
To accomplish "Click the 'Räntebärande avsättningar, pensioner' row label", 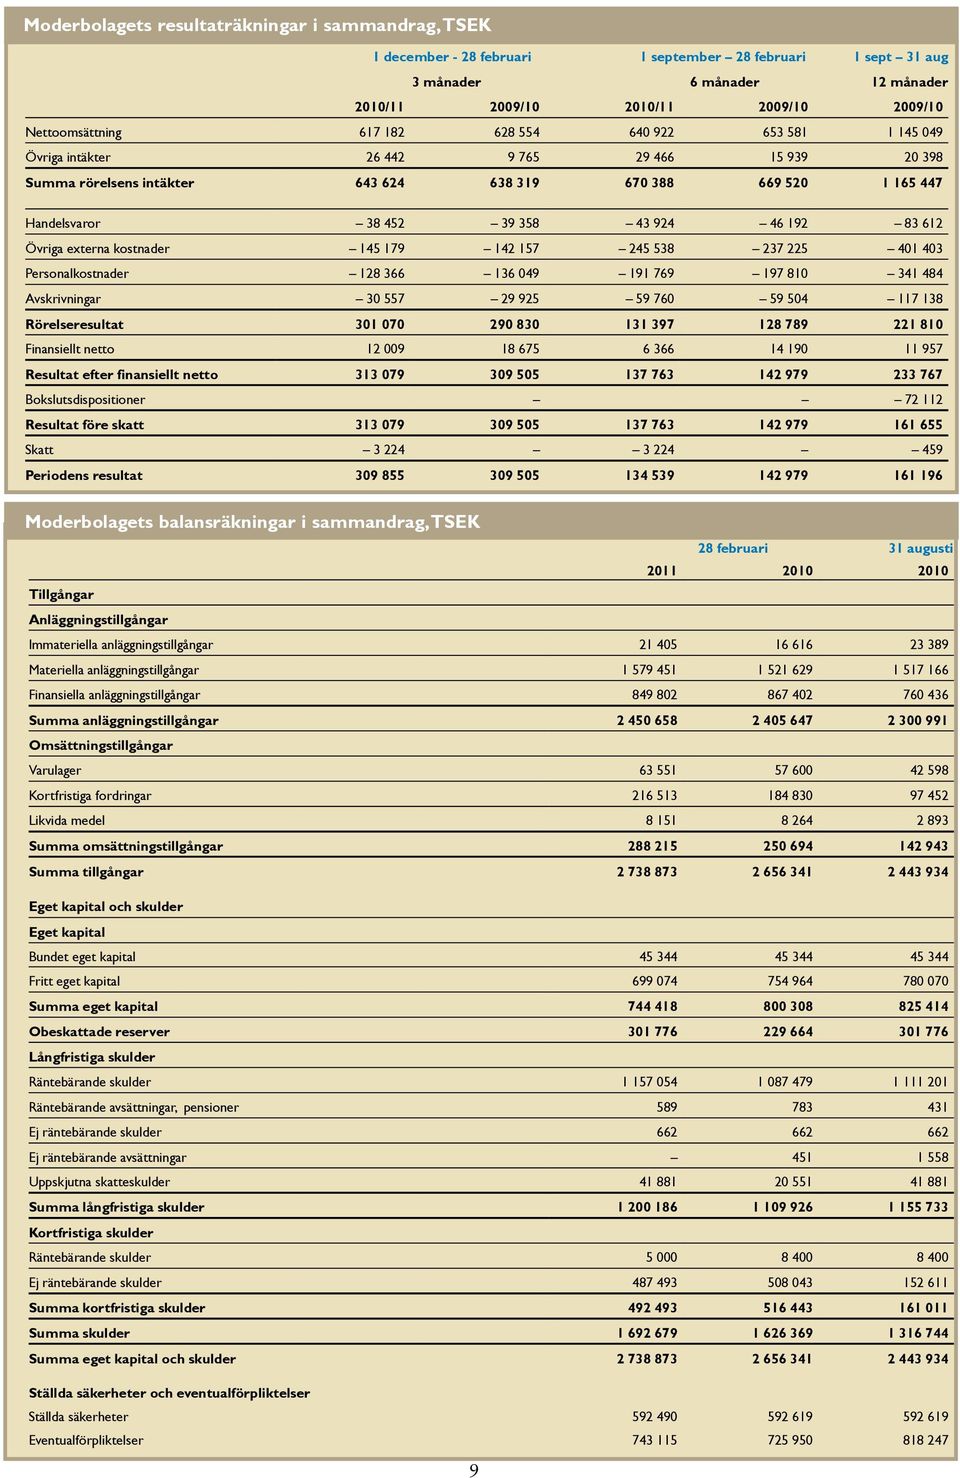I will 133,1107.
